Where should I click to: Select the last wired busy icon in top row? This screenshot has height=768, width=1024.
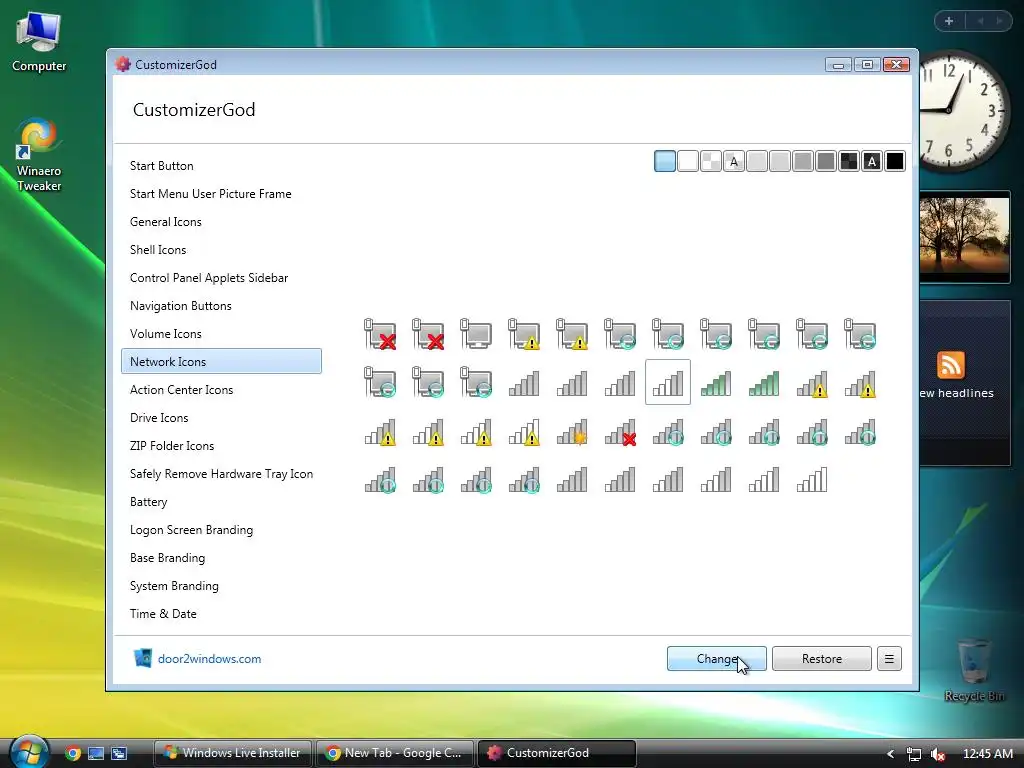pyautogui.click(x=859, y=334)
